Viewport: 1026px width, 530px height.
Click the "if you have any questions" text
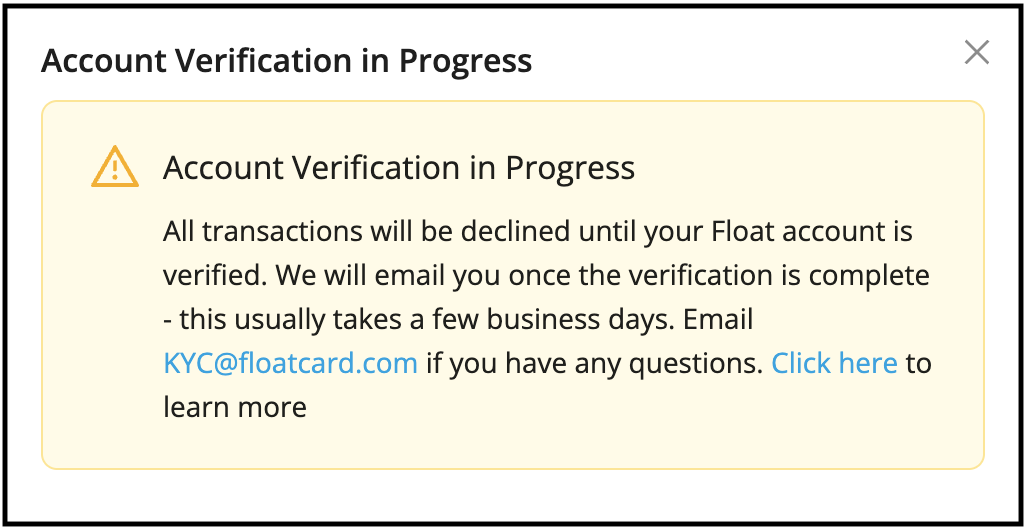[x=594, y=363]
